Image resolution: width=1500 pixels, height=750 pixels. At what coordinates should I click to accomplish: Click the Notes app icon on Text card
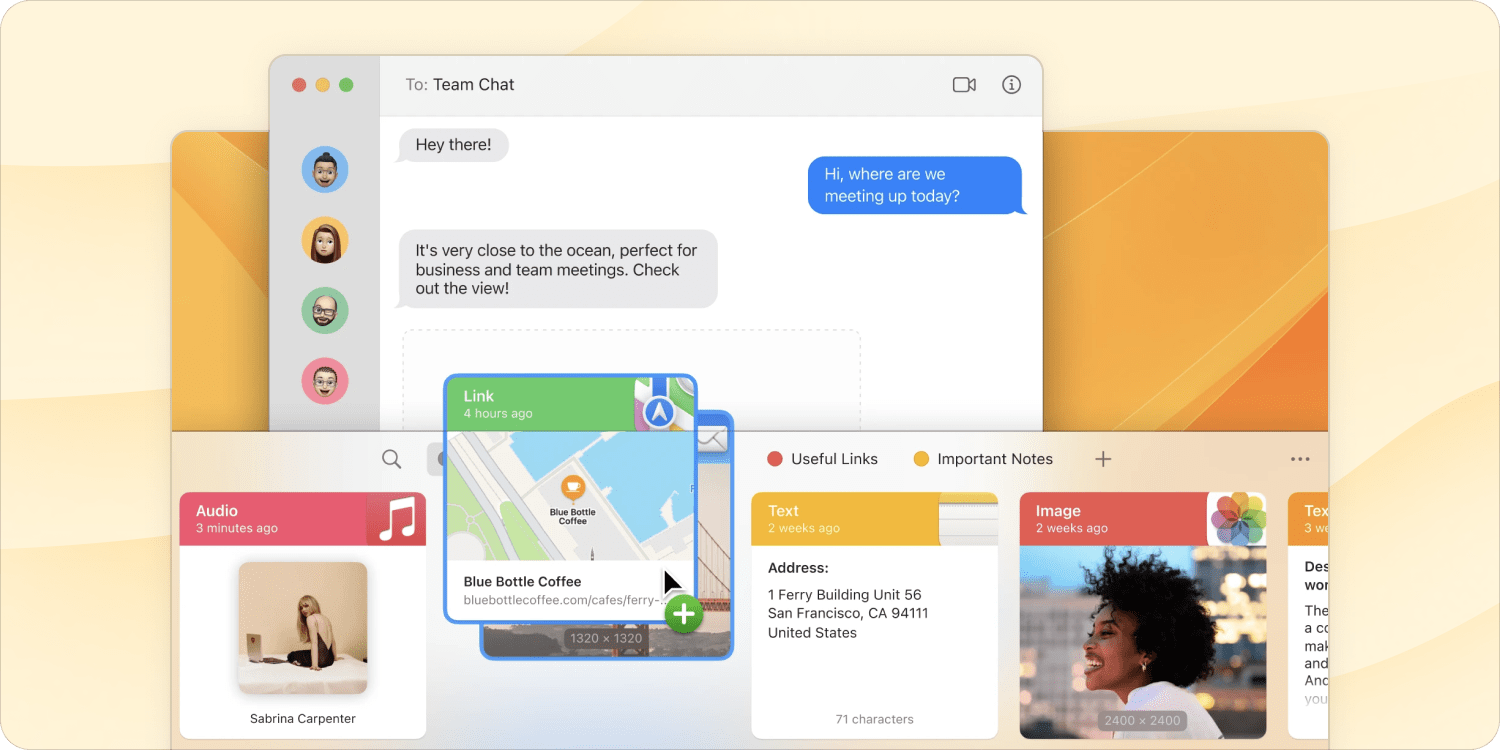[969, 519]
